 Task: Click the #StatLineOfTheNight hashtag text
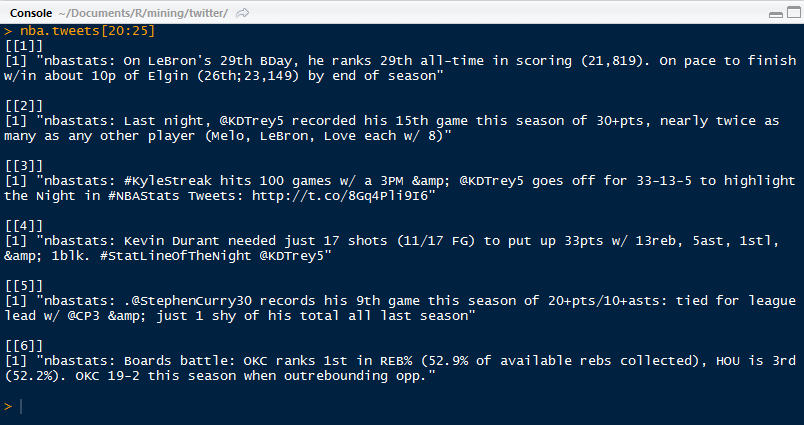176,256
